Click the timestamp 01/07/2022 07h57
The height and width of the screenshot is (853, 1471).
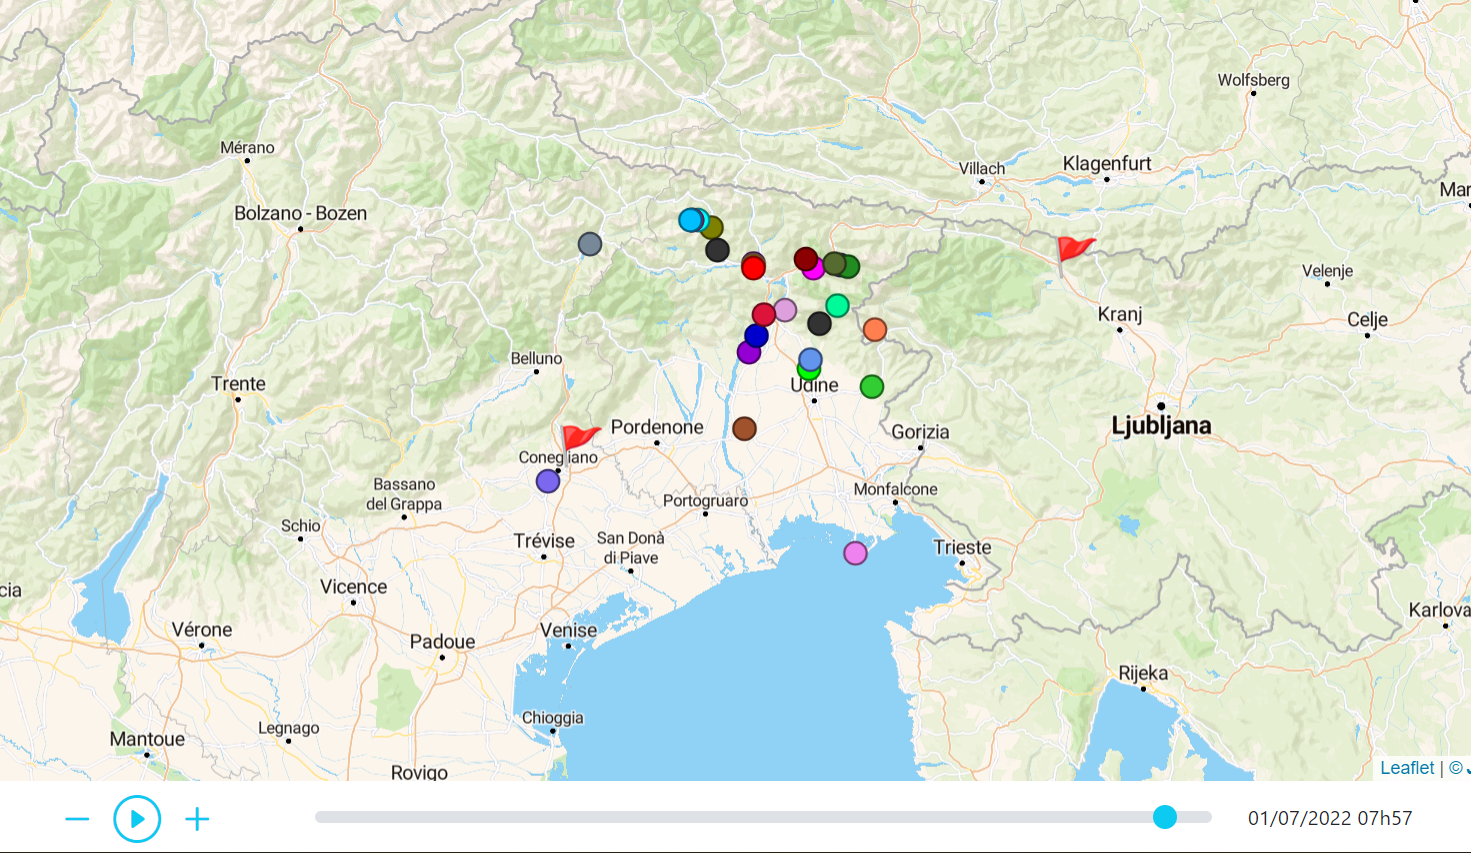click(1329, 818)
